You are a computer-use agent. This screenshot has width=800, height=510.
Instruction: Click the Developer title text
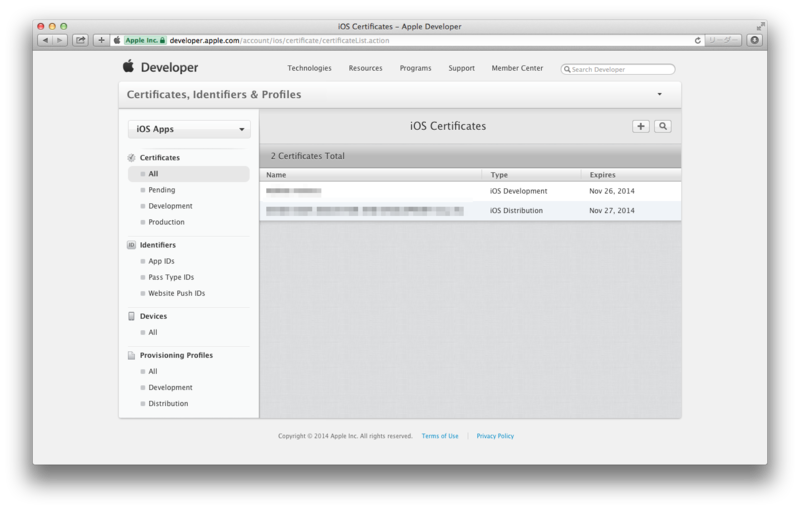(169, 67)
